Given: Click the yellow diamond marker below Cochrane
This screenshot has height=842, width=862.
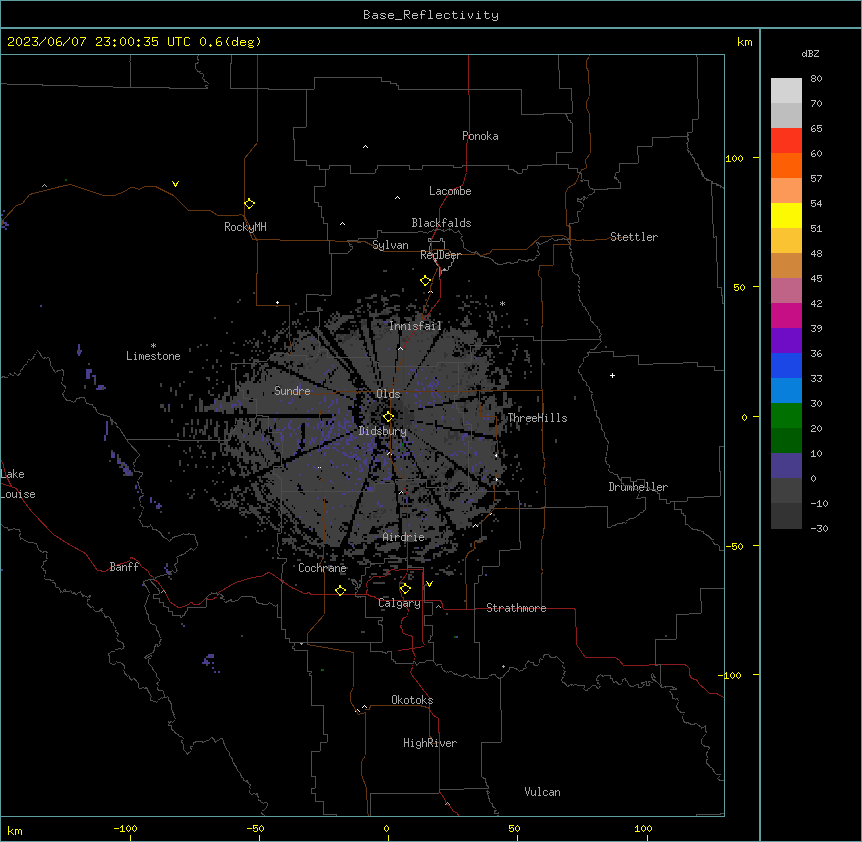Looking at the screenshot, I should click(340, 590).
